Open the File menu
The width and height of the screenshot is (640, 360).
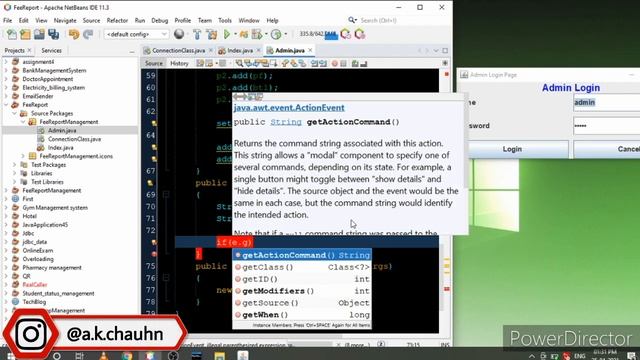click(x=7, y=20)
